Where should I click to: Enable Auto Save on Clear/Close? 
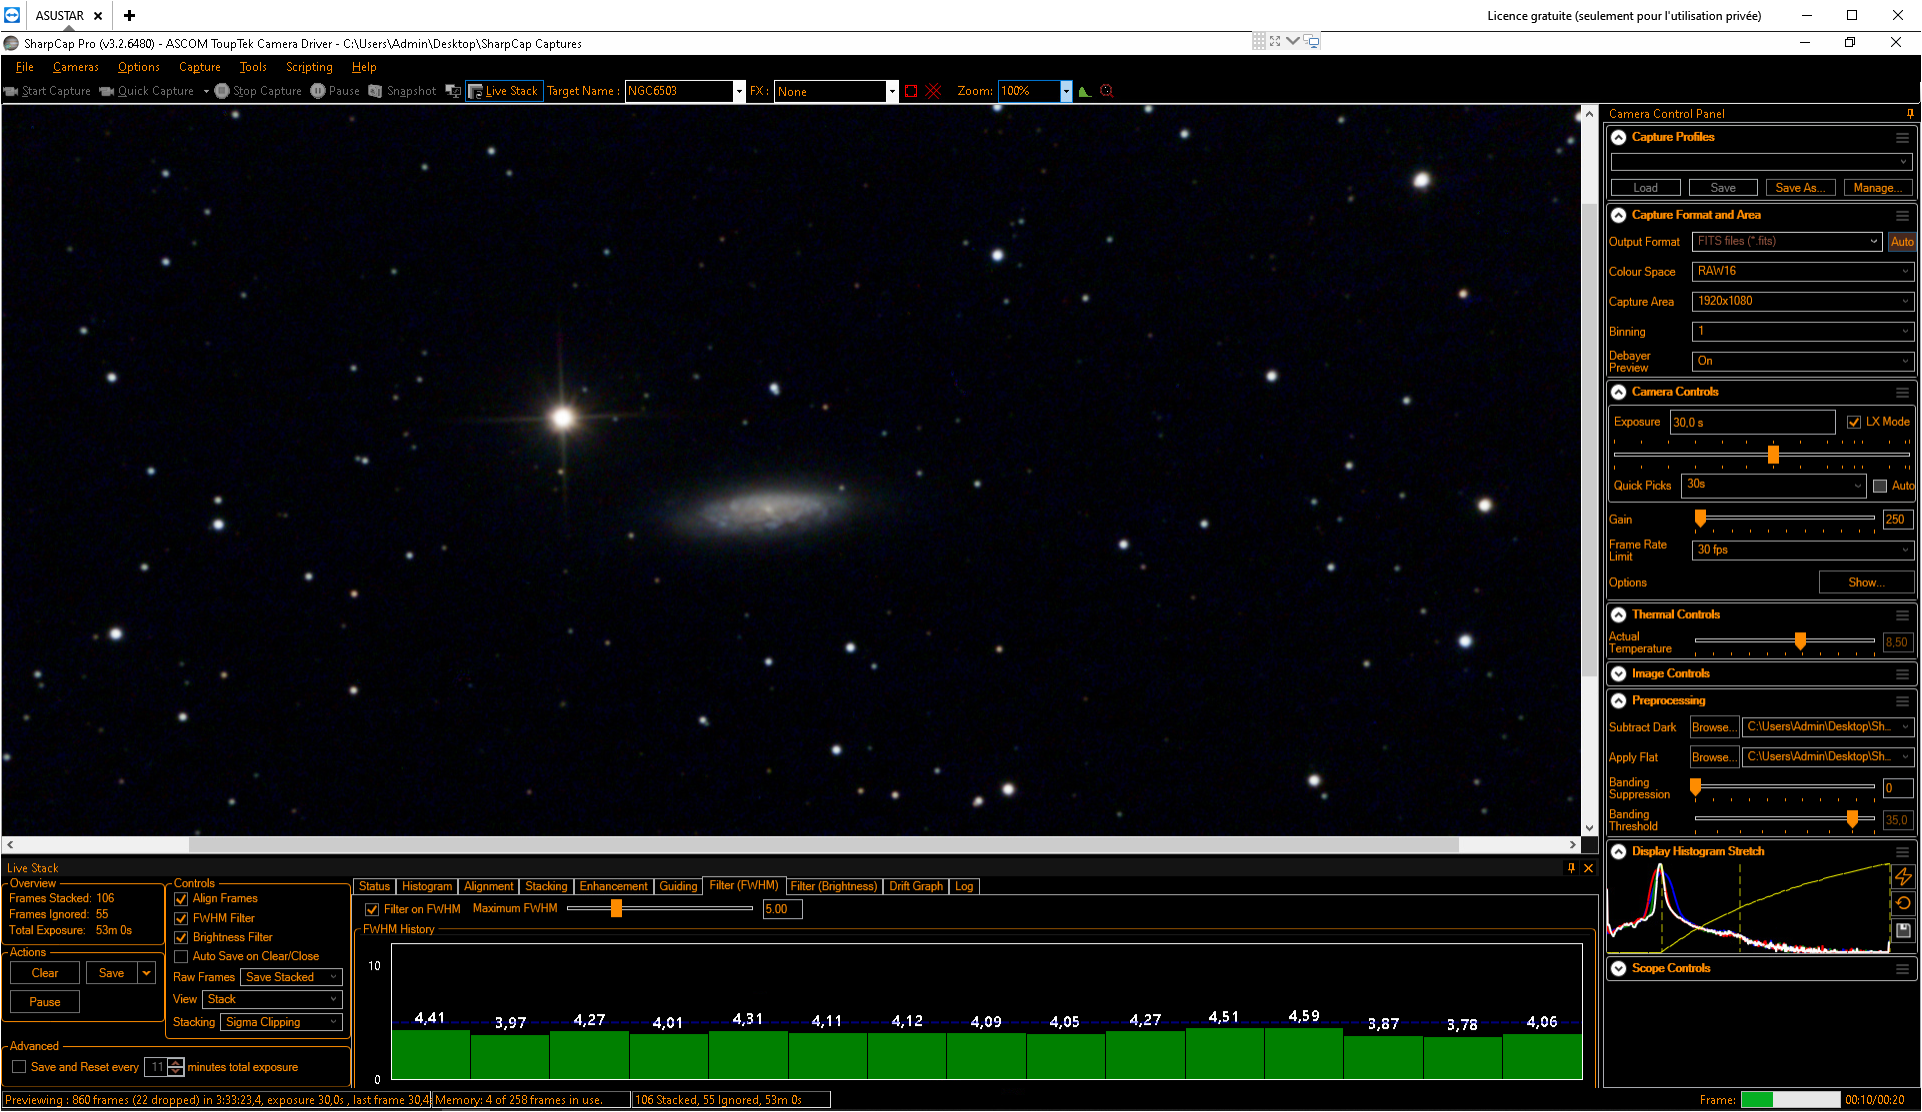tap(181, 957)
